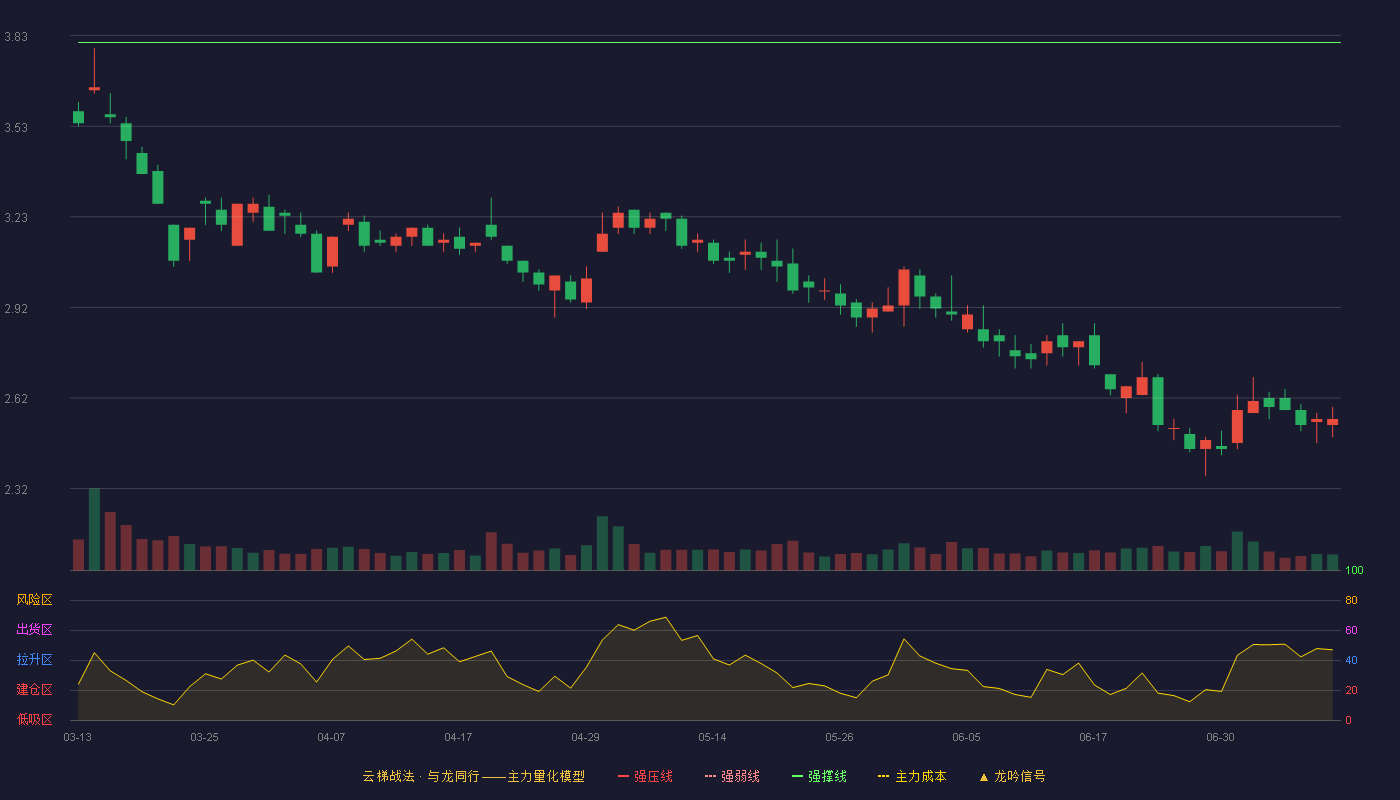Image resolution: width=1400 pixels, height=800 pixels.
Task: Select the 04-29 date label
Action: pos(586,737)
